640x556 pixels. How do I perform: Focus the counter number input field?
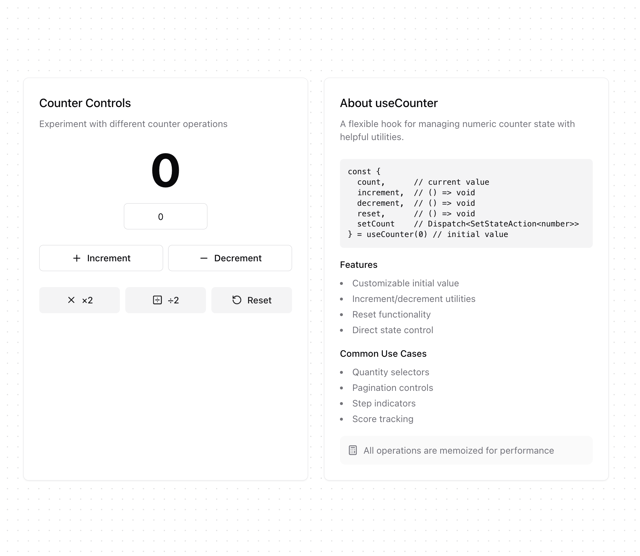pos(166,216)
